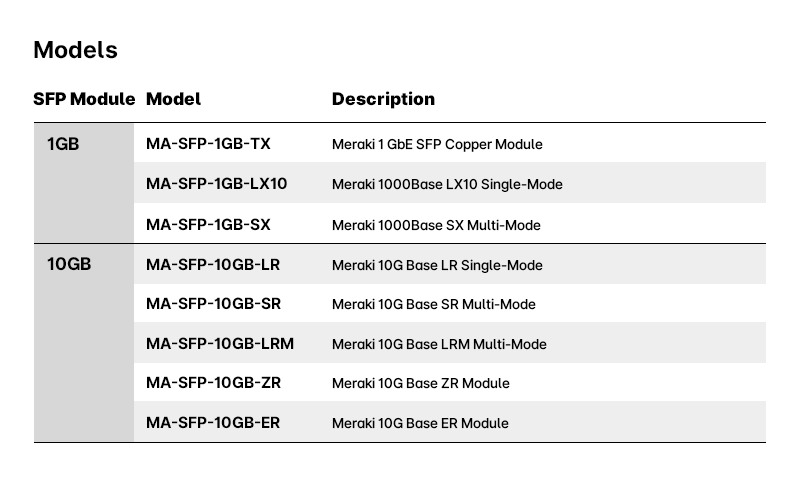The height and width of the screenshot is (478, 800).
Task: Select the Meraki 1000Base SX Multi-Mode description
Action: (436, 225)
